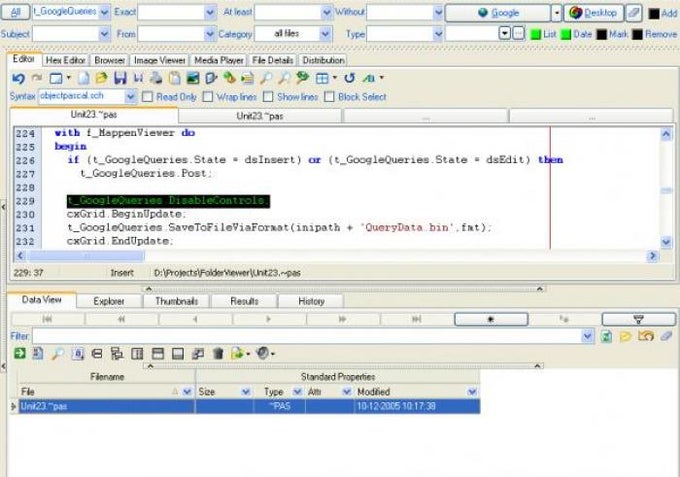Click the eraser icon next to Desktop button
The height and width of the screenshot is (477, 680).
[634, 13]
